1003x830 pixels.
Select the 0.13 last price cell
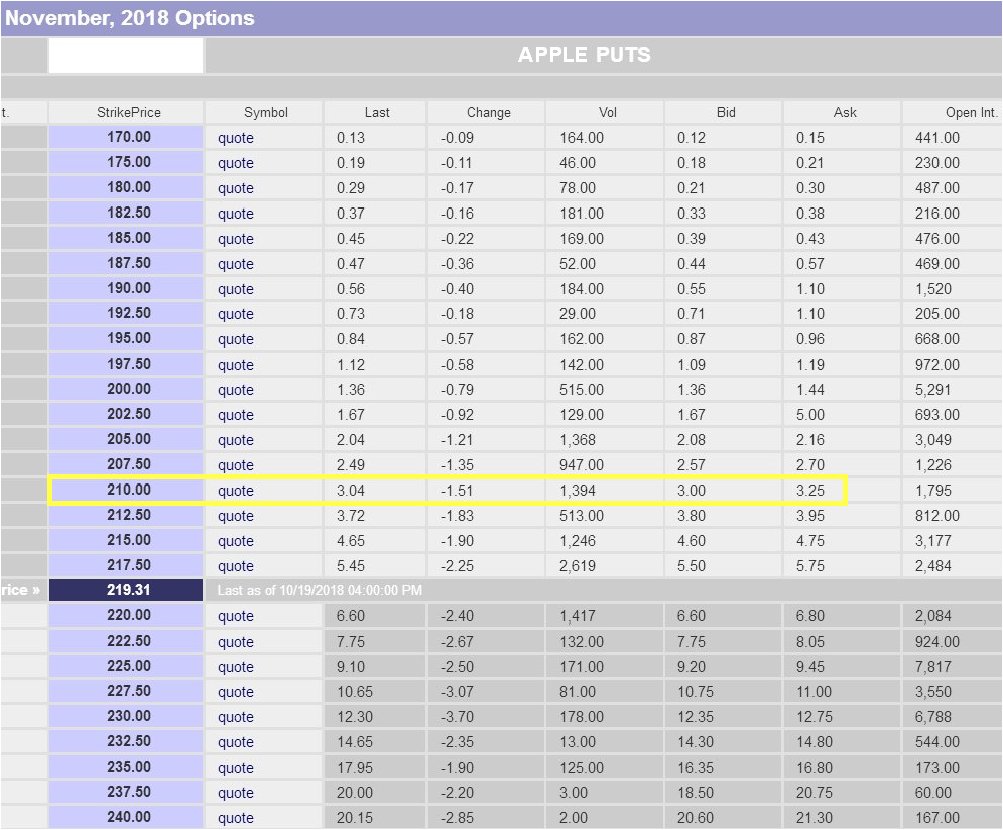pyautogui.click(x=375, y=137)
